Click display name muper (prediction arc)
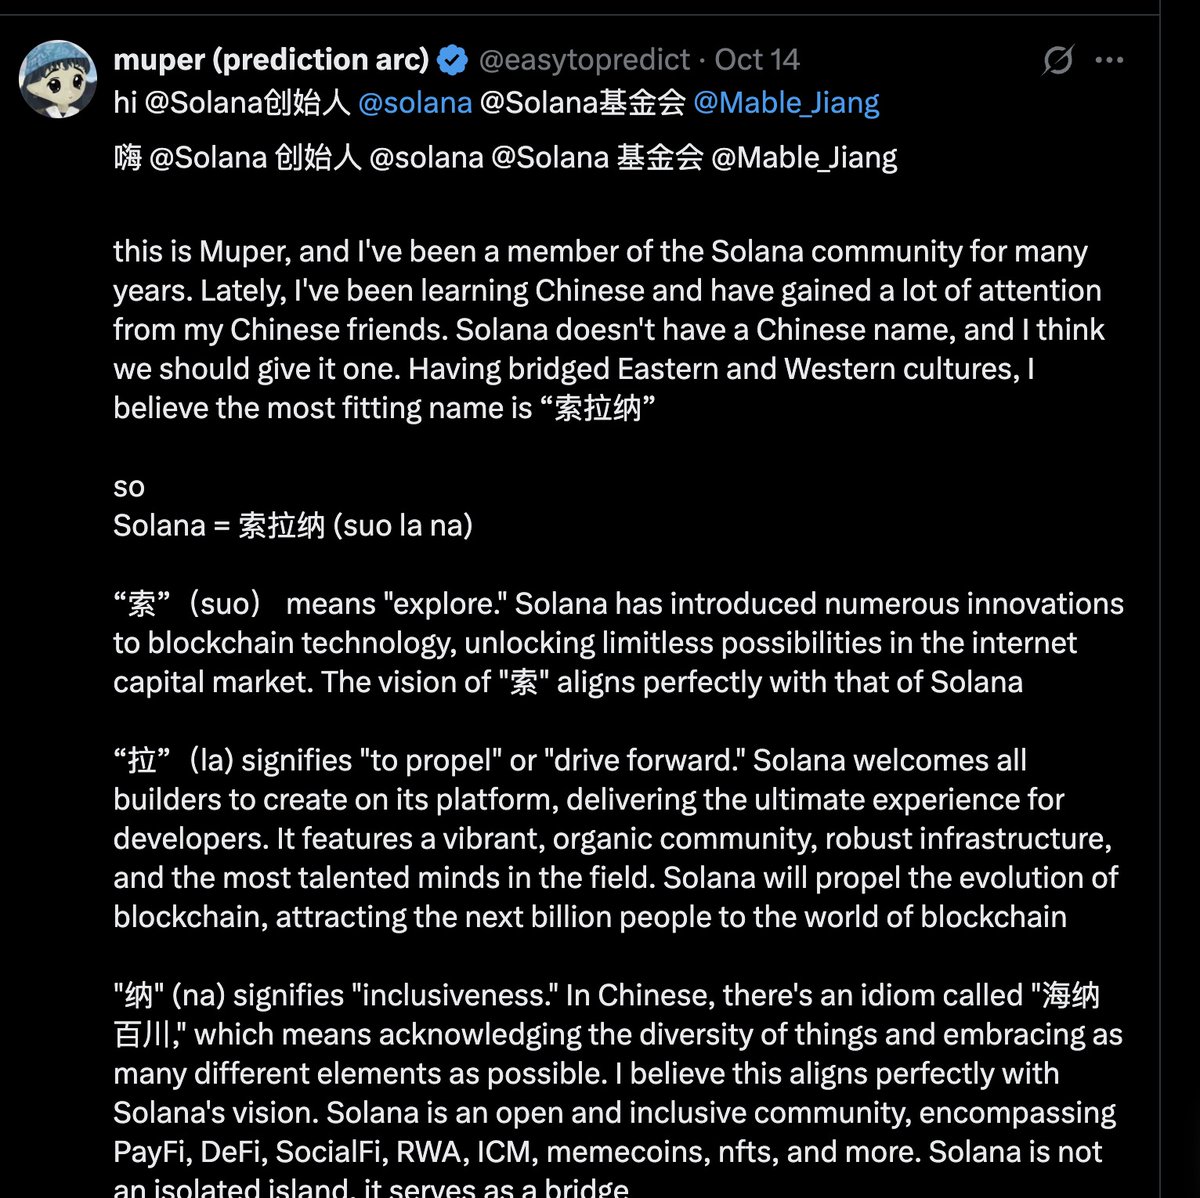Screen dimensions: 1200x1198 [x=271, y=60]
